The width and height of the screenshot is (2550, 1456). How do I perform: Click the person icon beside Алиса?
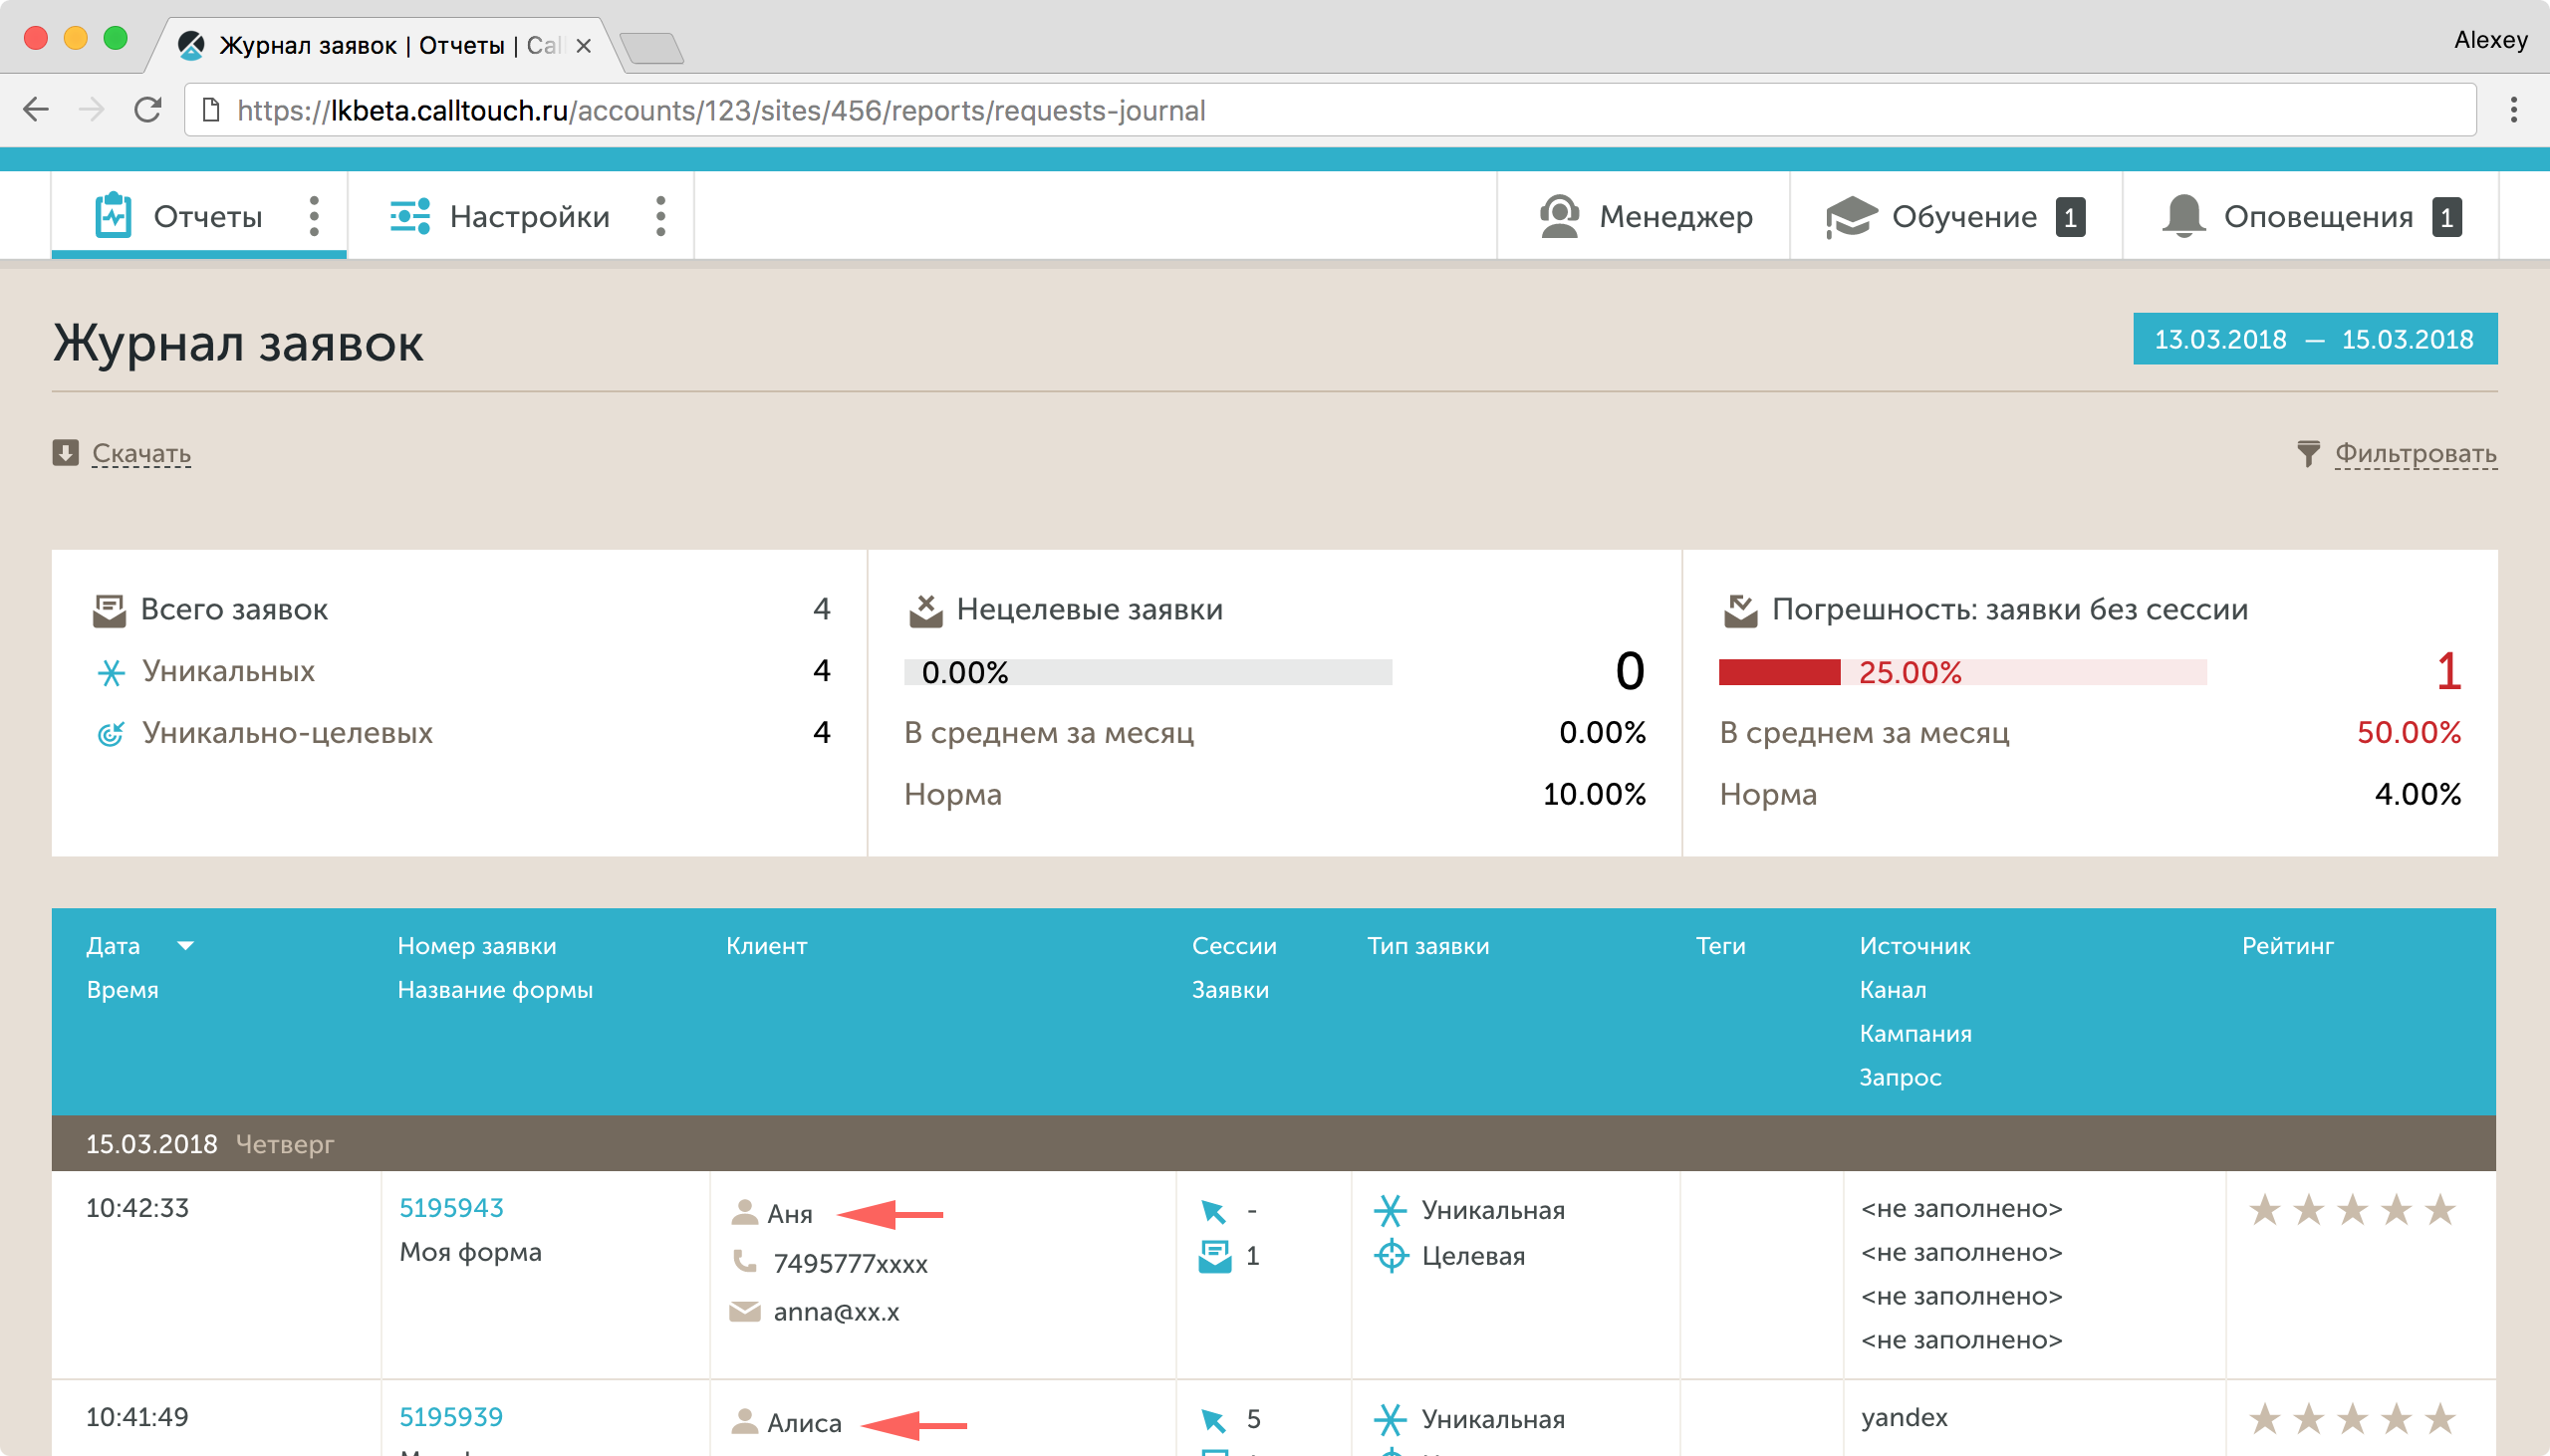tap(744, 1421)
